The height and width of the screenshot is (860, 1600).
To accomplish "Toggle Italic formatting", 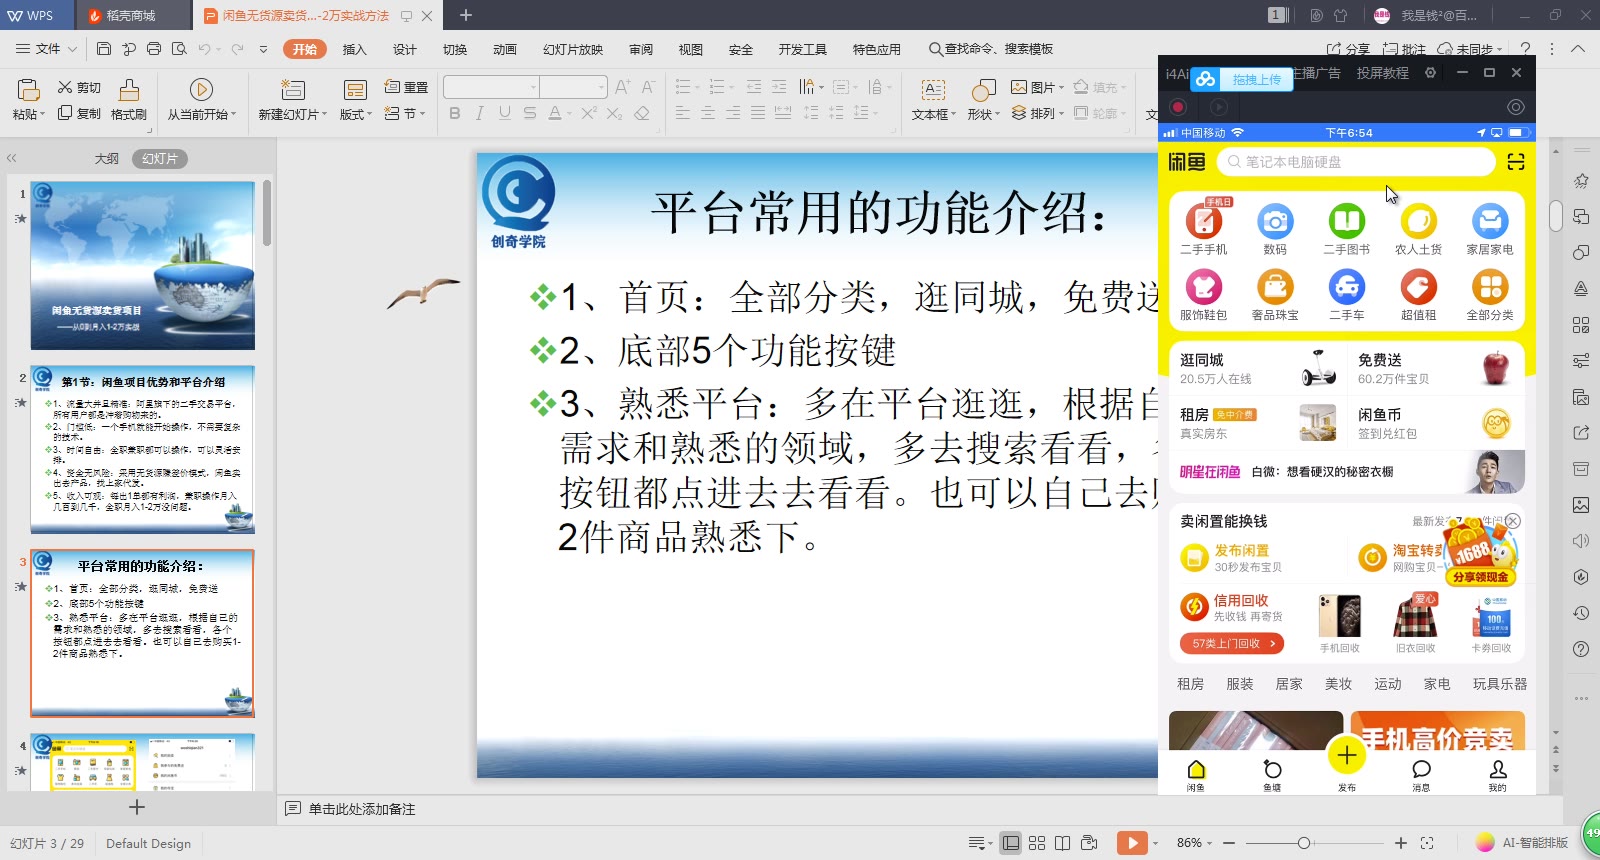I will (480, 113).
